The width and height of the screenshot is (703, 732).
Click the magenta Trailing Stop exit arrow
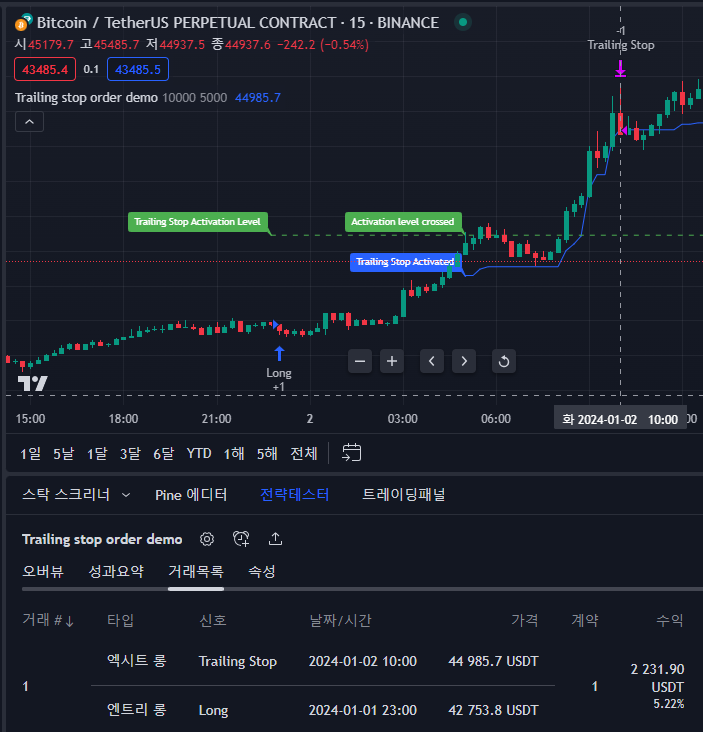click(x=620, y=69)
